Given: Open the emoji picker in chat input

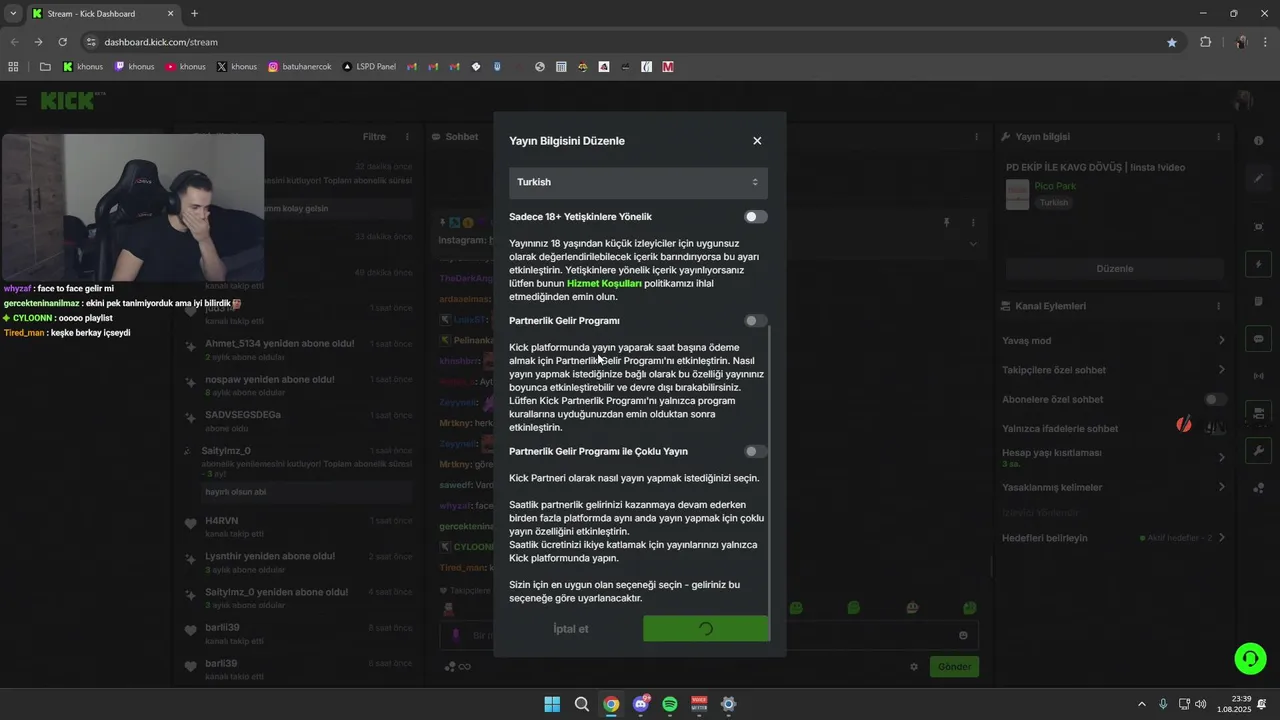Looking at the screenshot, I should 963,635.
